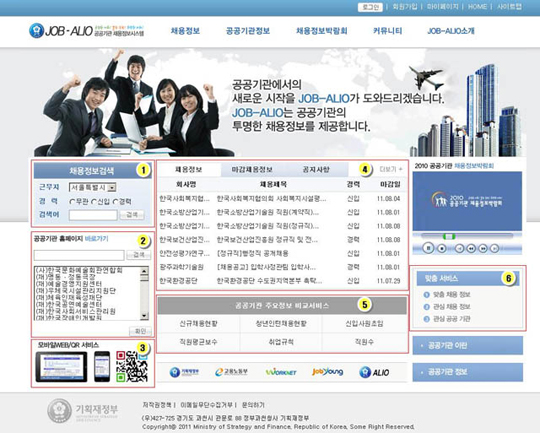The width and height of the screenshot is (540, 433).
Task: Click the QR code image
Action: [132, 367]
